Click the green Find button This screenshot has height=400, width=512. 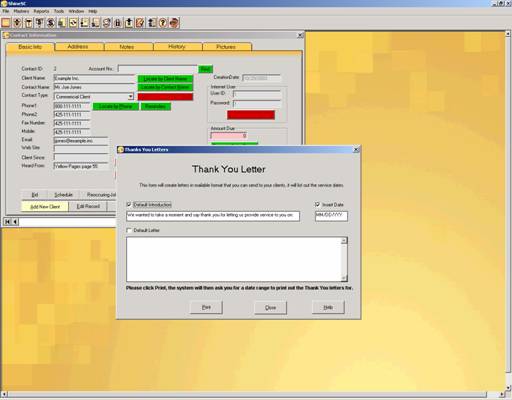(205, 69)
